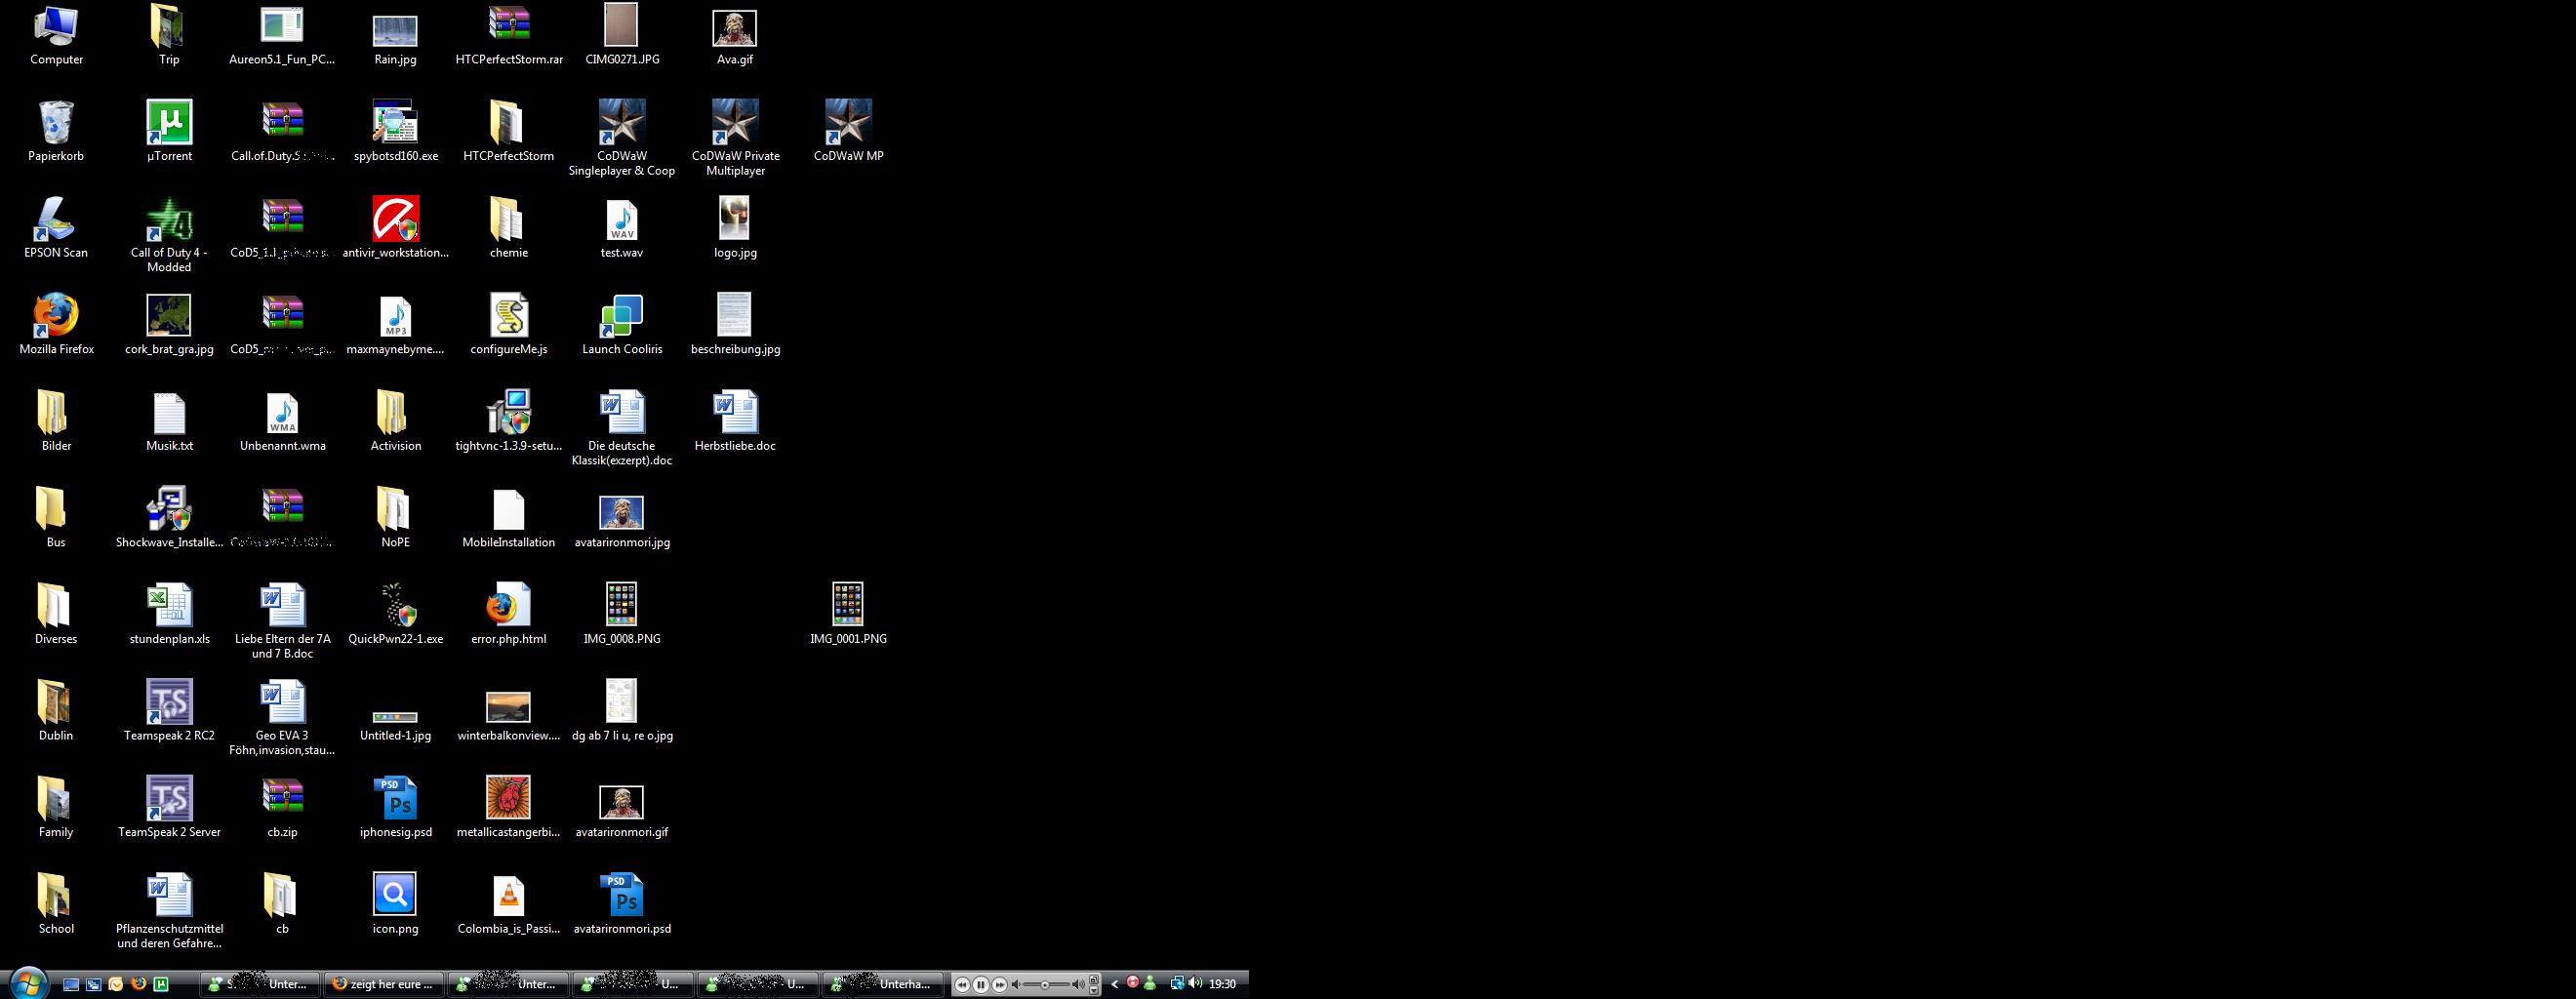Restore the mini player to full window

pos(1094,979)
